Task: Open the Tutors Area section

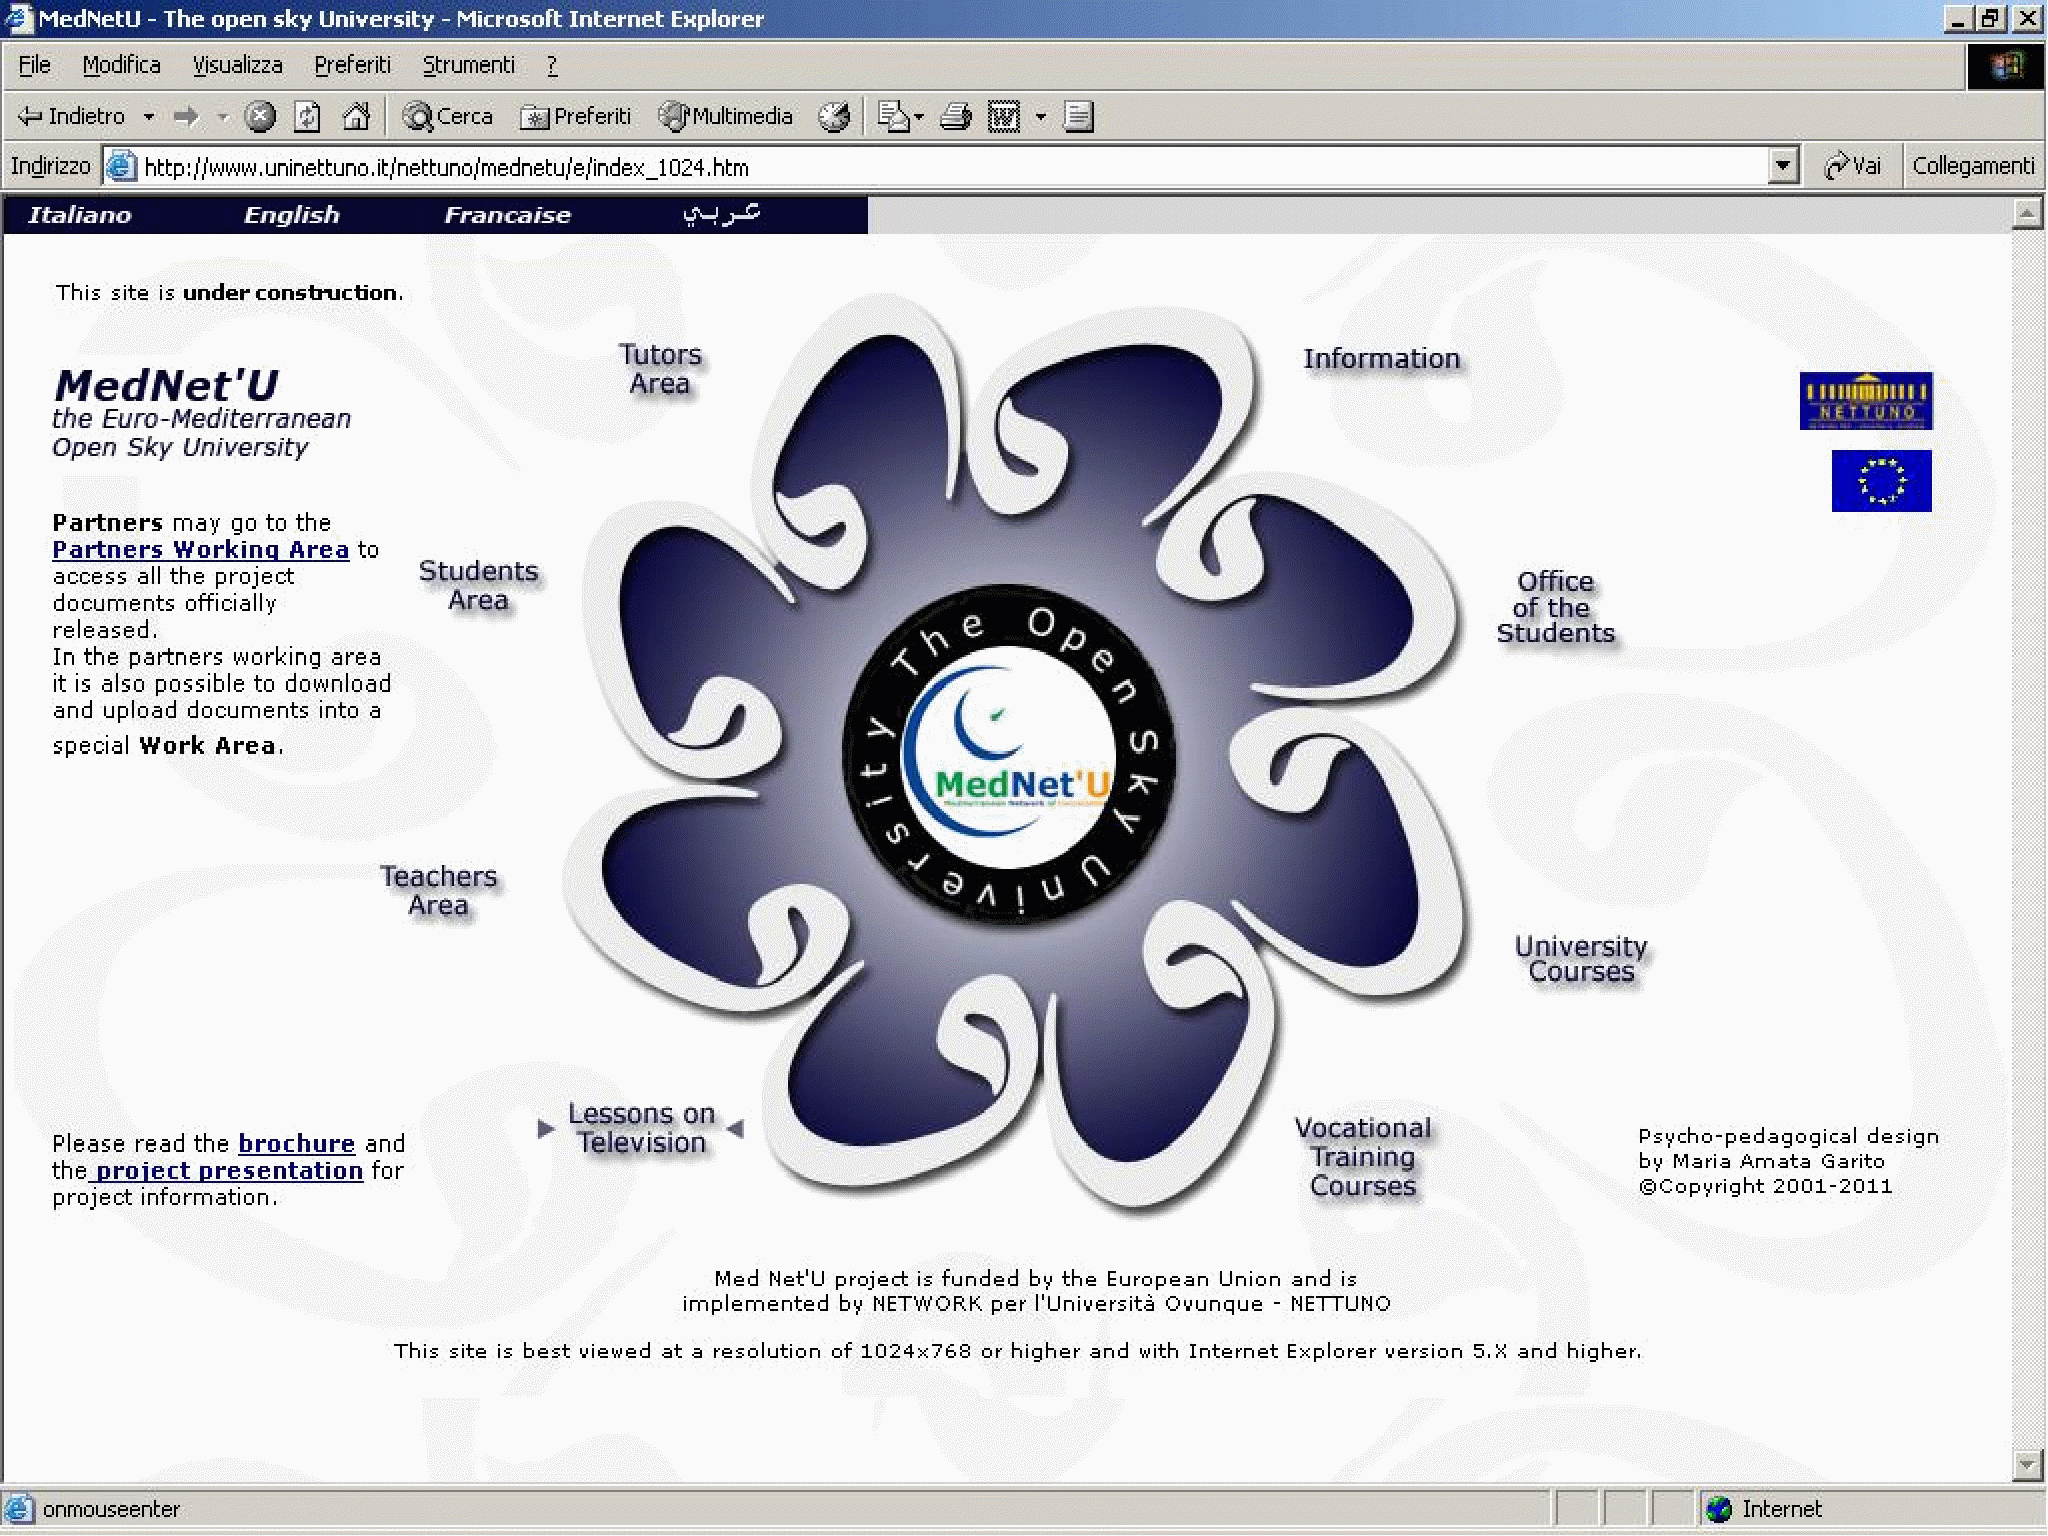Action: pyautogui.click(x=660, y=369)
